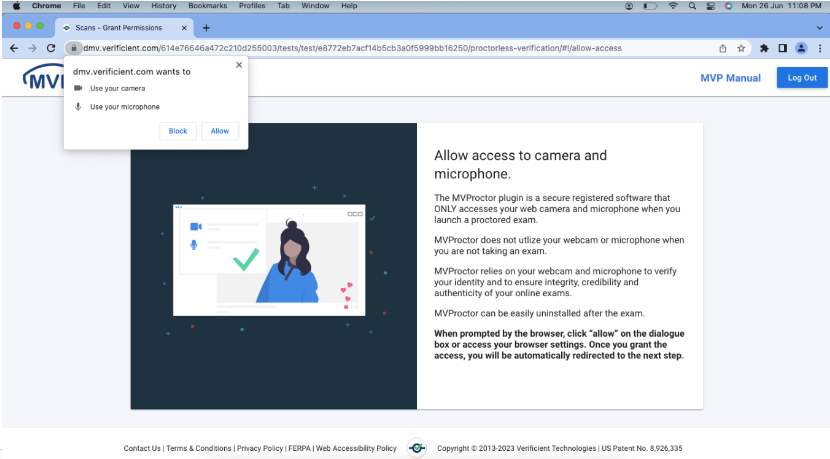This screenshot has height=459, width=830.
Task: Go forward to next page
Action: (x=32, y=48)
